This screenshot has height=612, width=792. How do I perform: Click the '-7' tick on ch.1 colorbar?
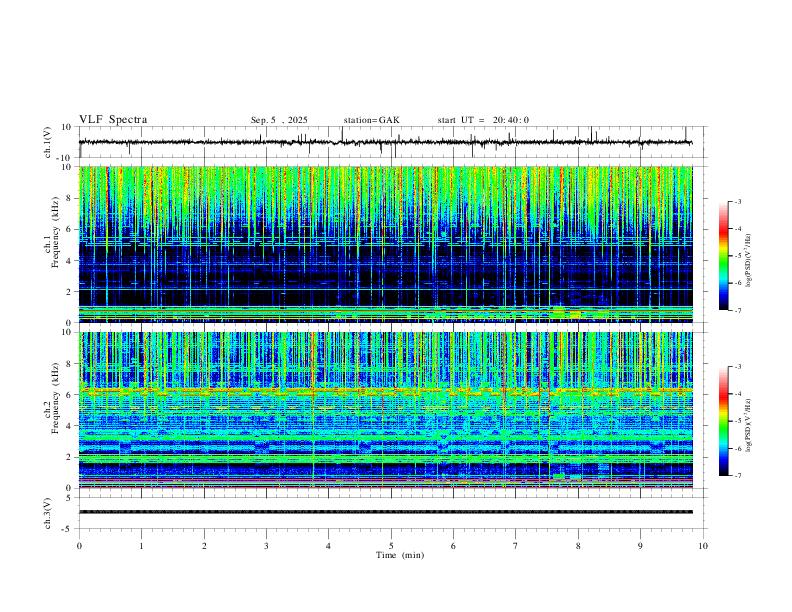[x=737, y=311]
